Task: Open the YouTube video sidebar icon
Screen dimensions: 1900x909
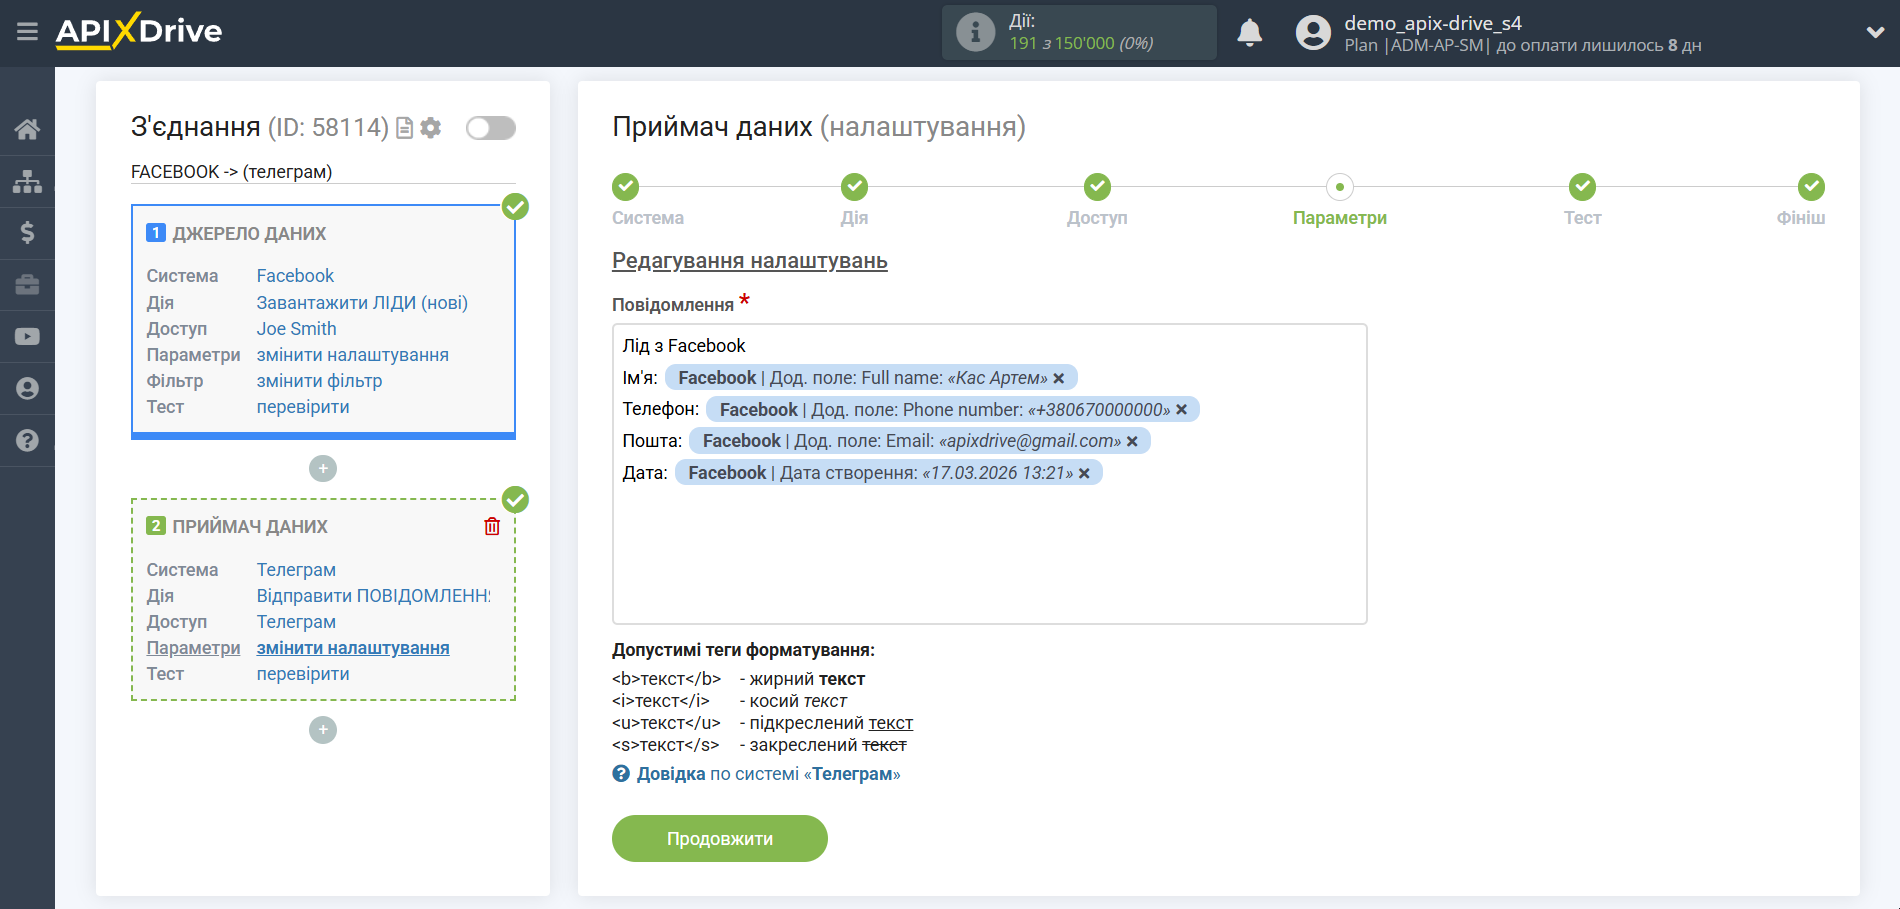Action: click(x=27, y=337)
